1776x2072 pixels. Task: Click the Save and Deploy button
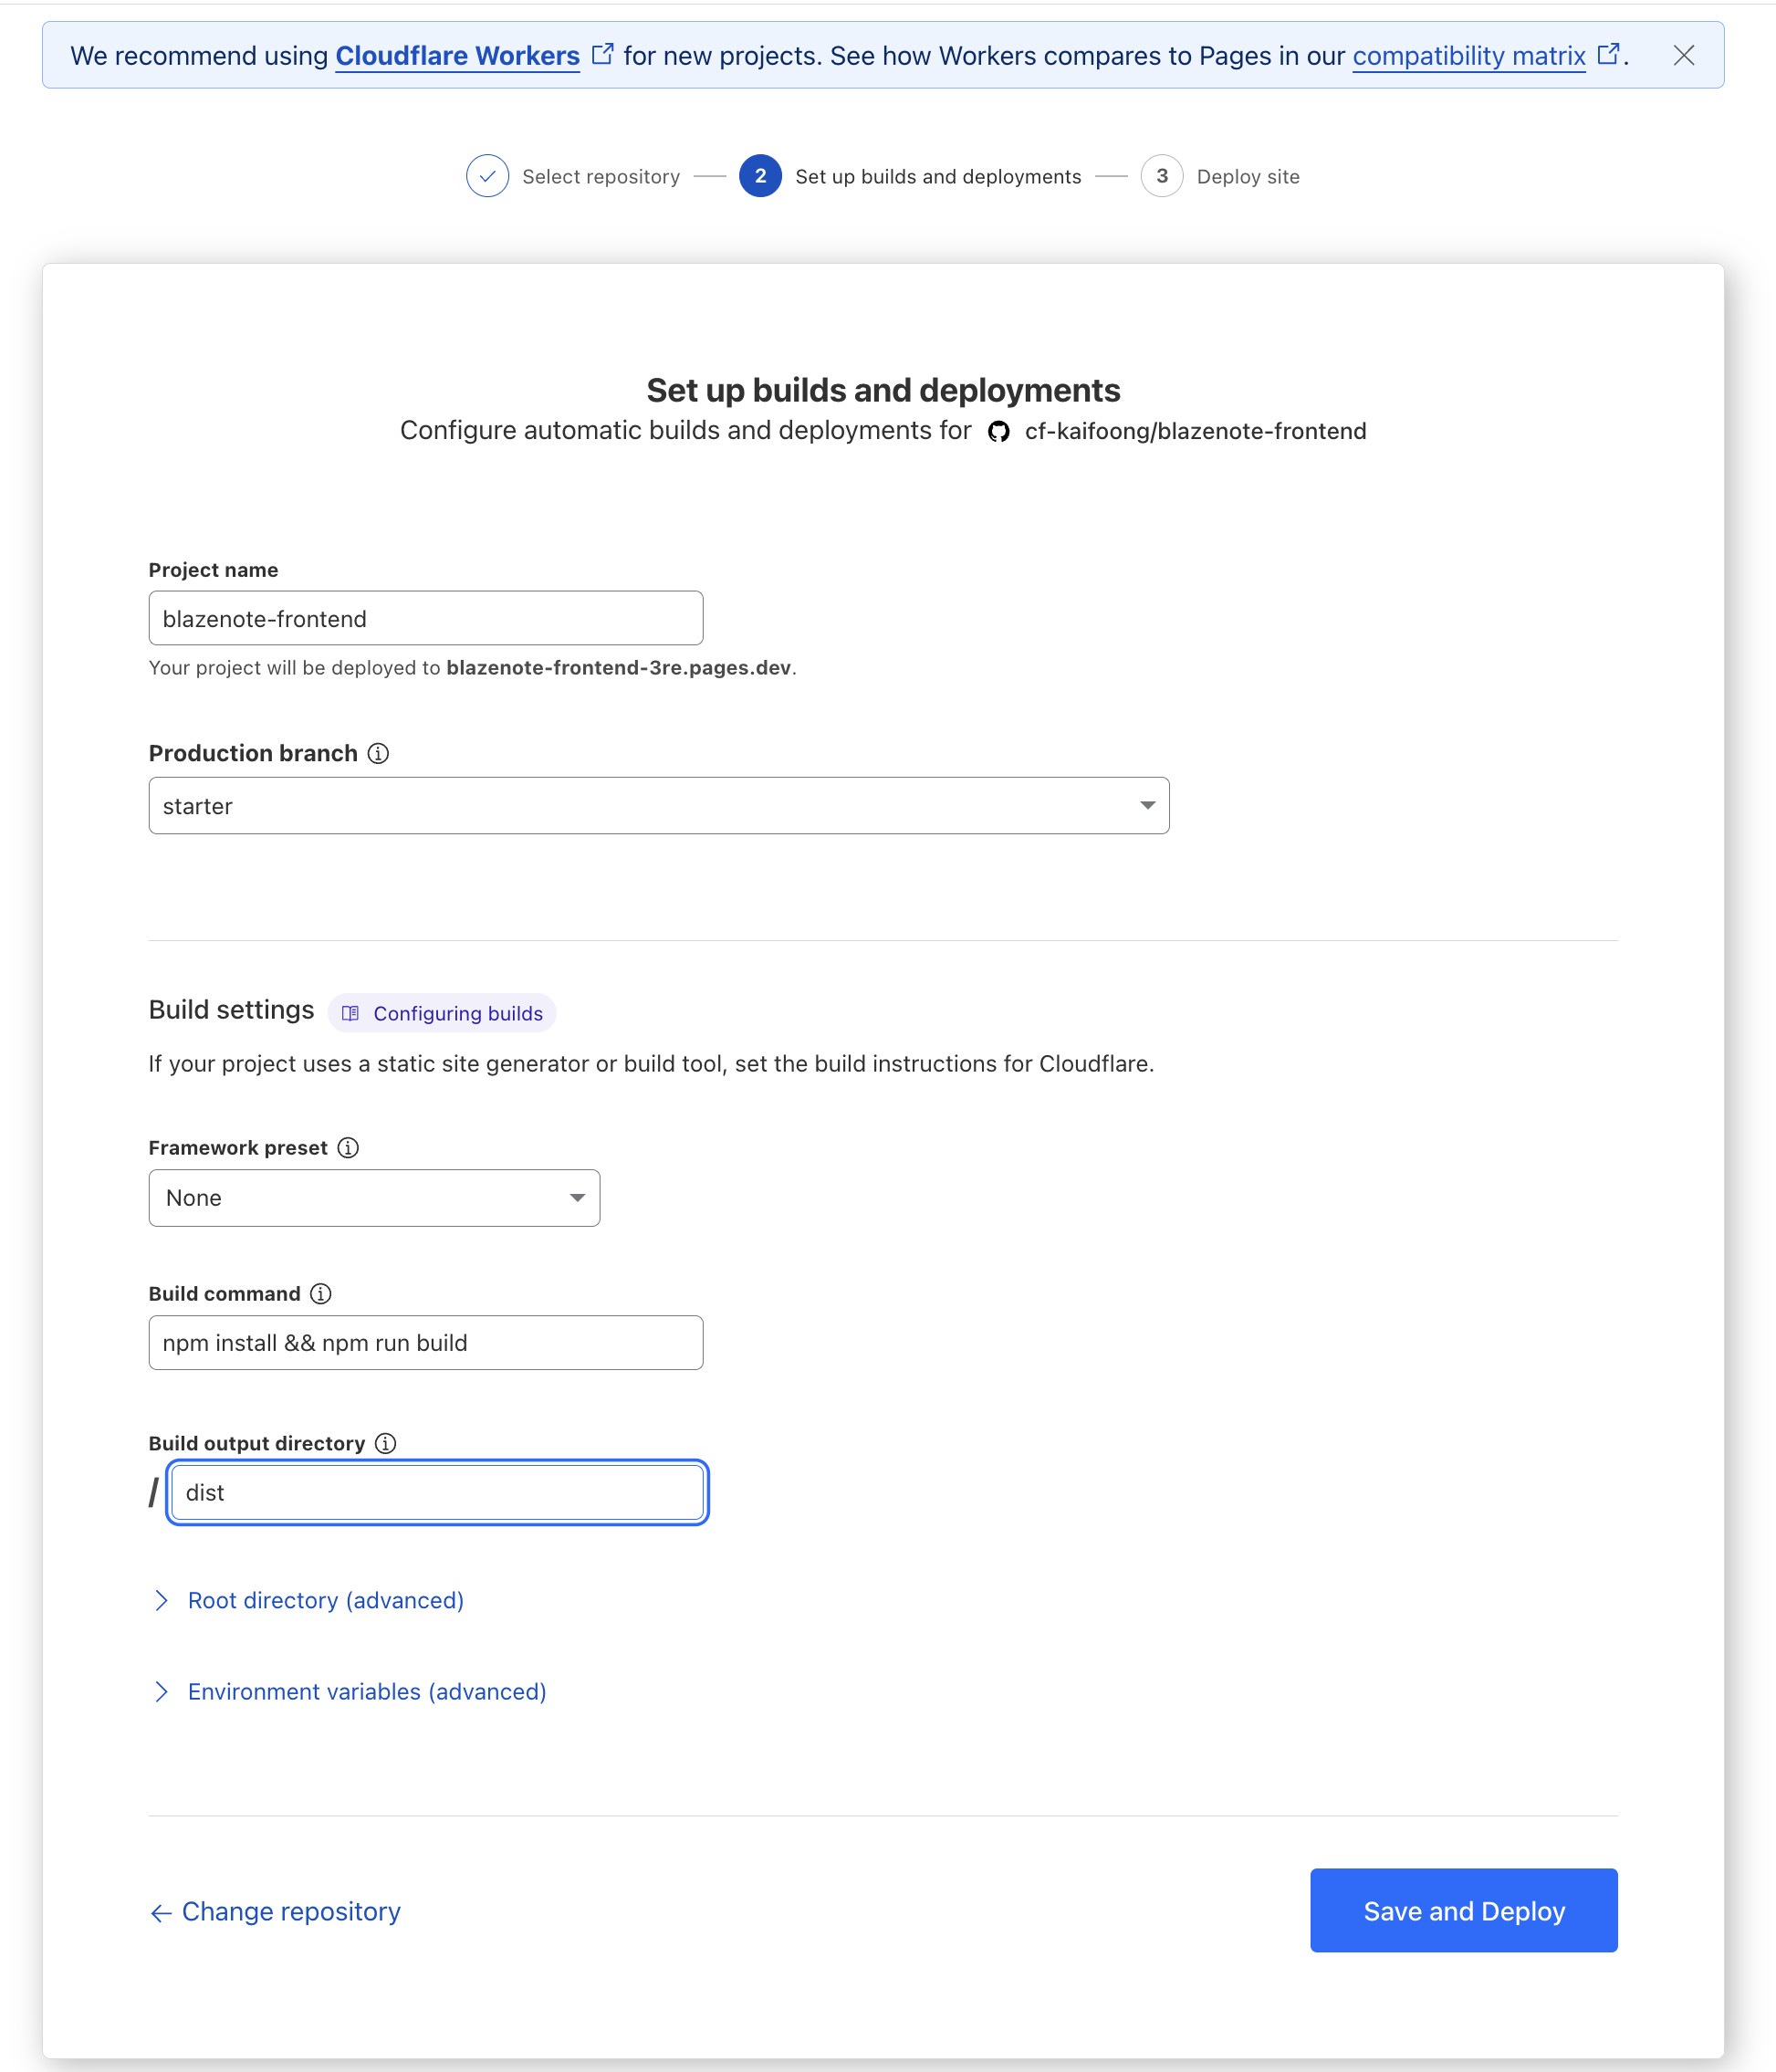1463,1910
